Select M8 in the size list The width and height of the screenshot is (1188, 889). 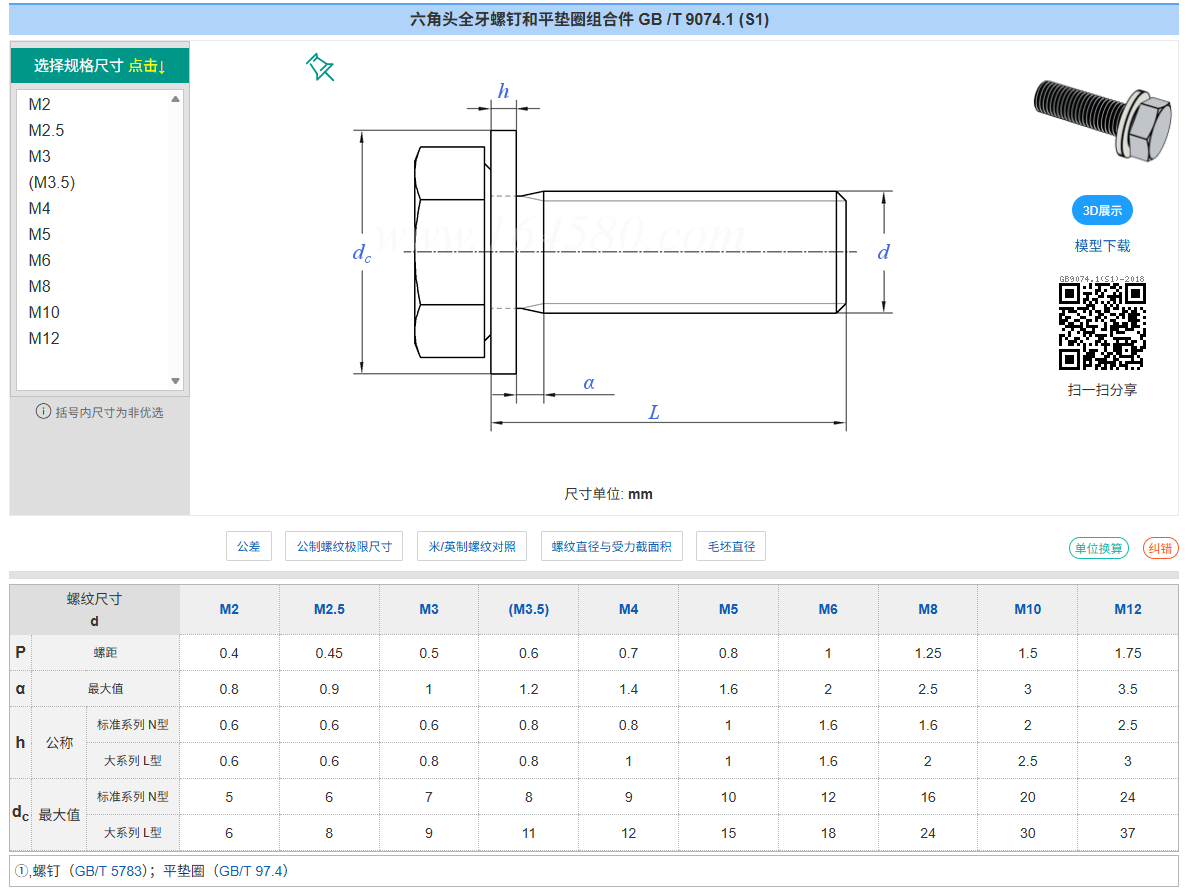tap(39, 286)
